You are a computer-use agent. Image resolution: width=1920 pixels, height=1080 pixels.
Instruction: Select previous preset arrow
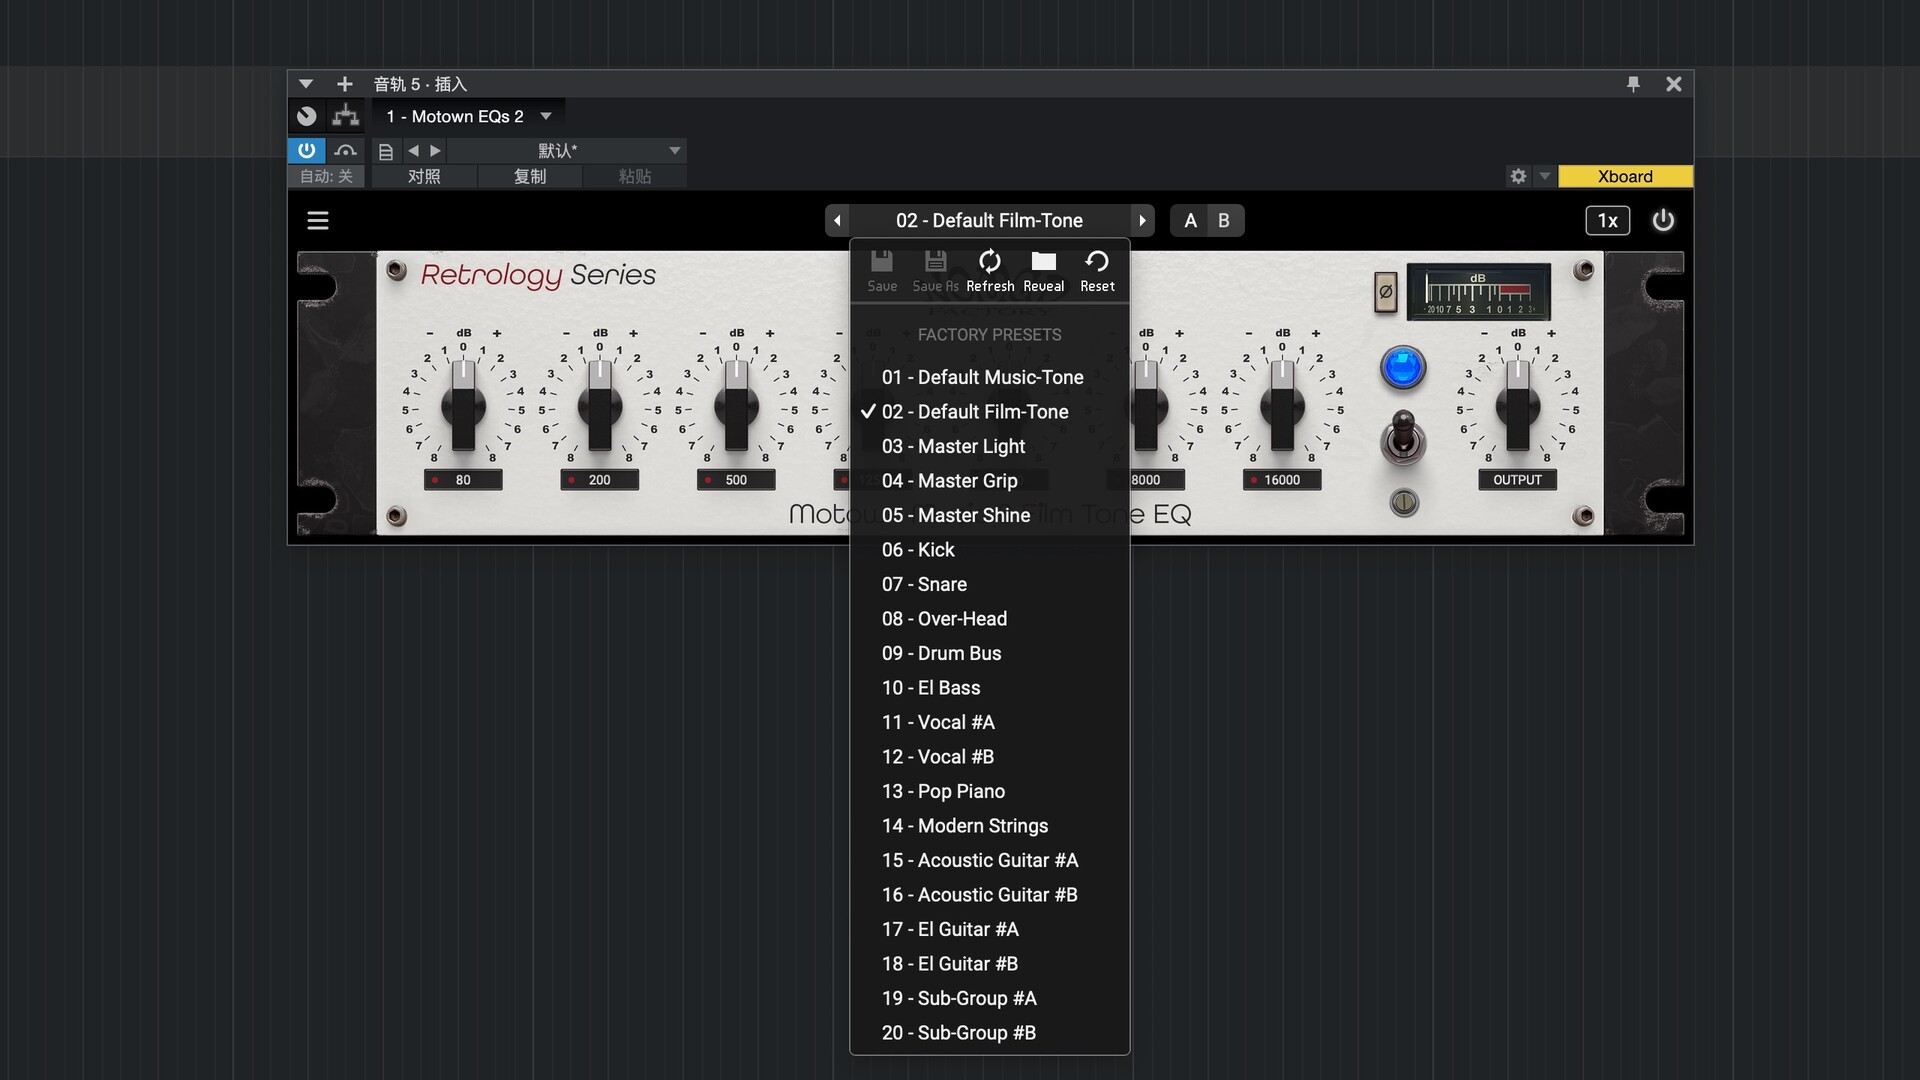[838, 220]
